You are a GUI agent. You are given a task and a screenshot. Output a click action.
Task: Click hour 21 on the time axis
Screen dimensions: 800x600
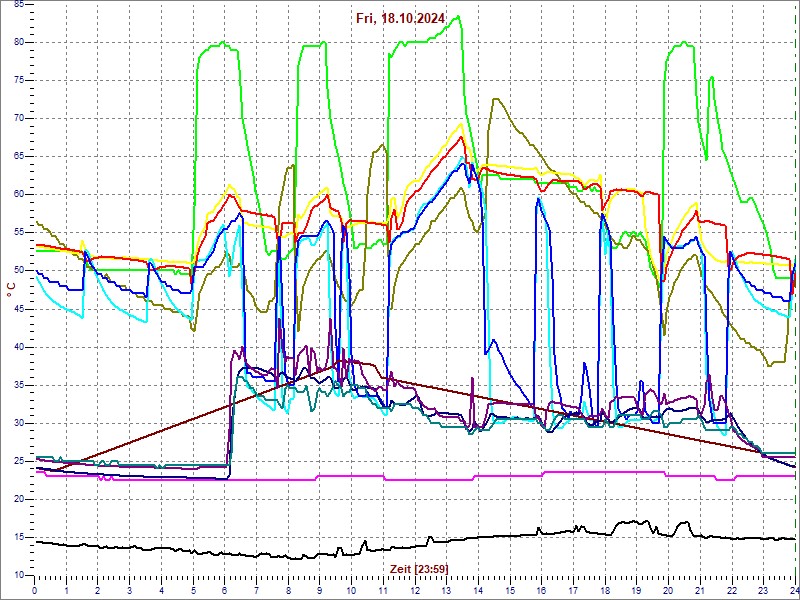[700, 590]
